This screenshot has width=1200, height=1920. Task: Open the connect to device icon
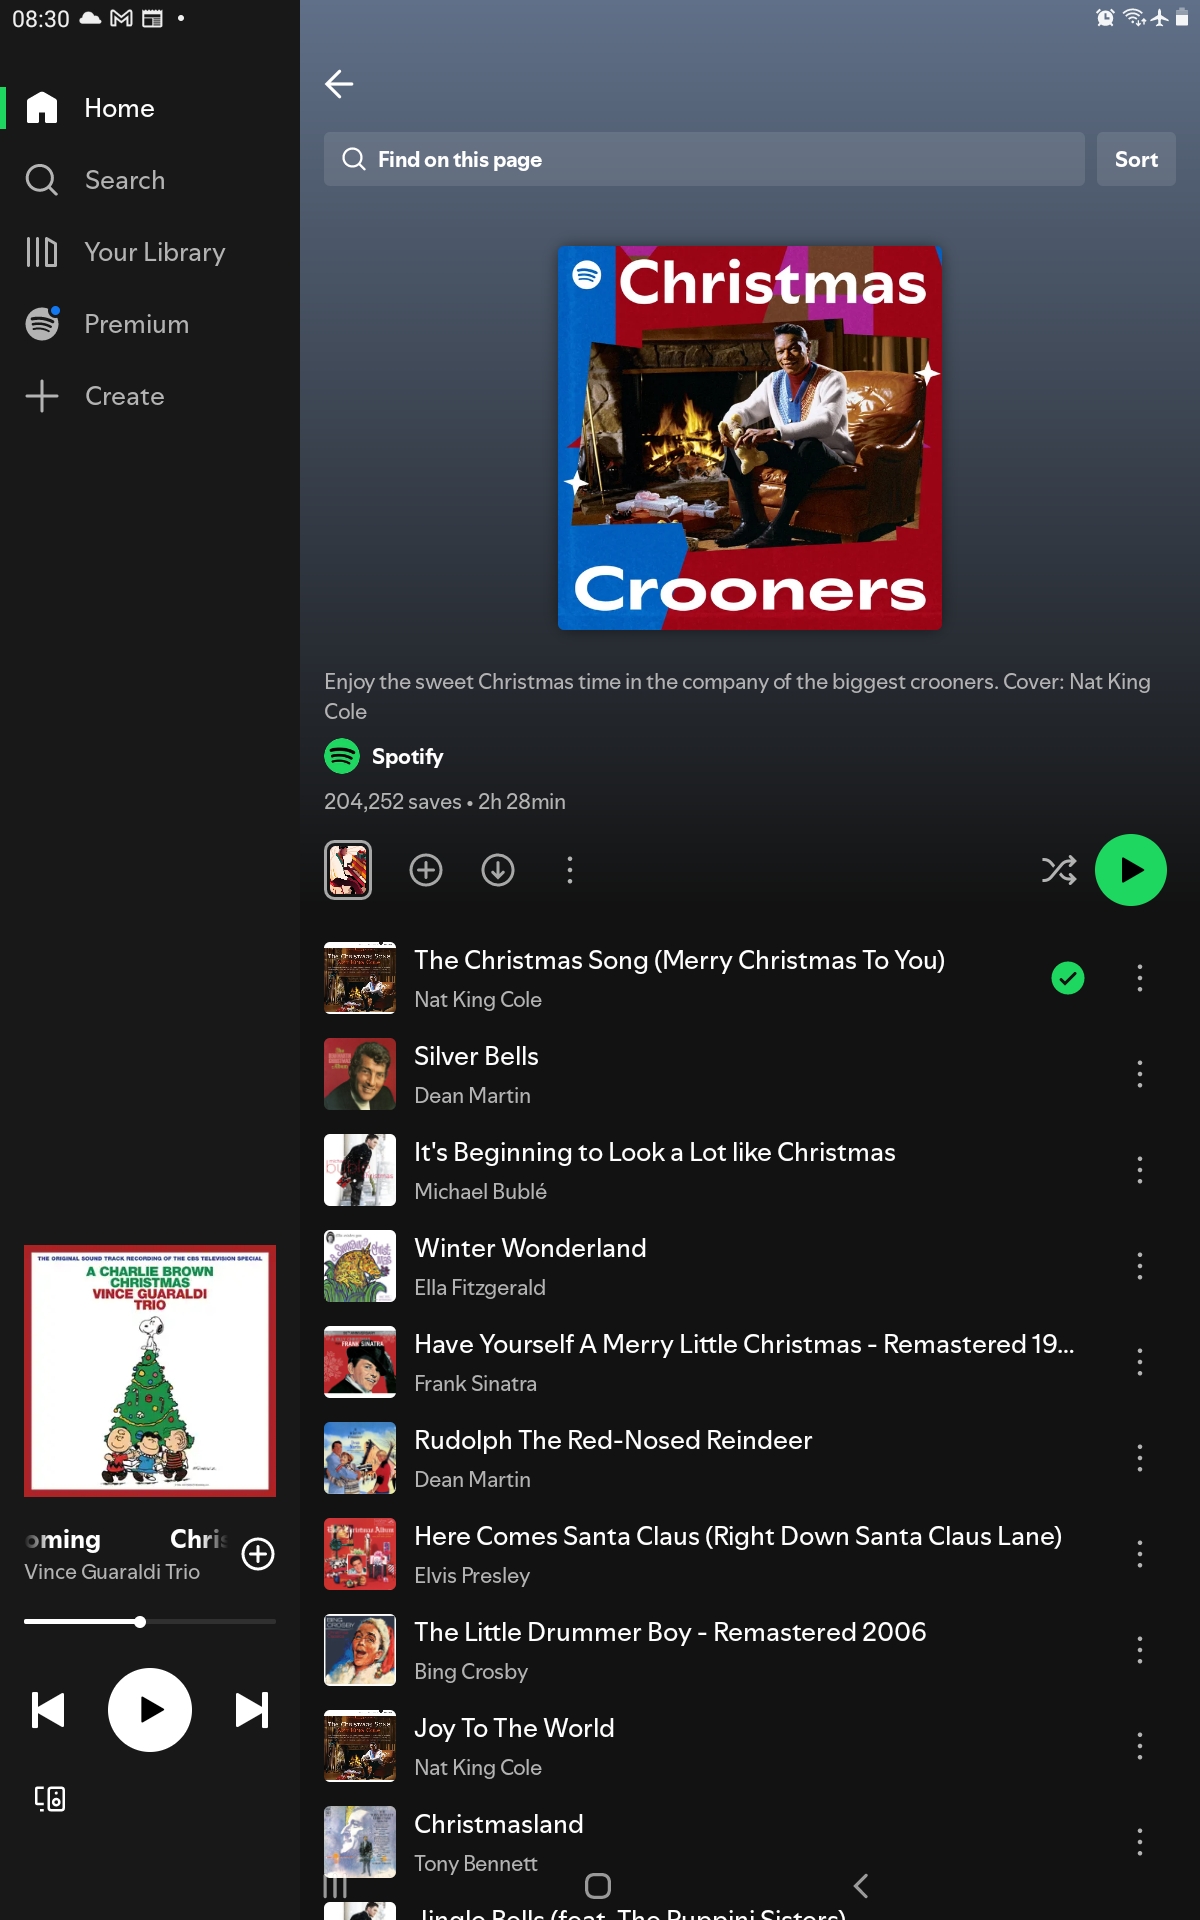tap(50, 1799)
